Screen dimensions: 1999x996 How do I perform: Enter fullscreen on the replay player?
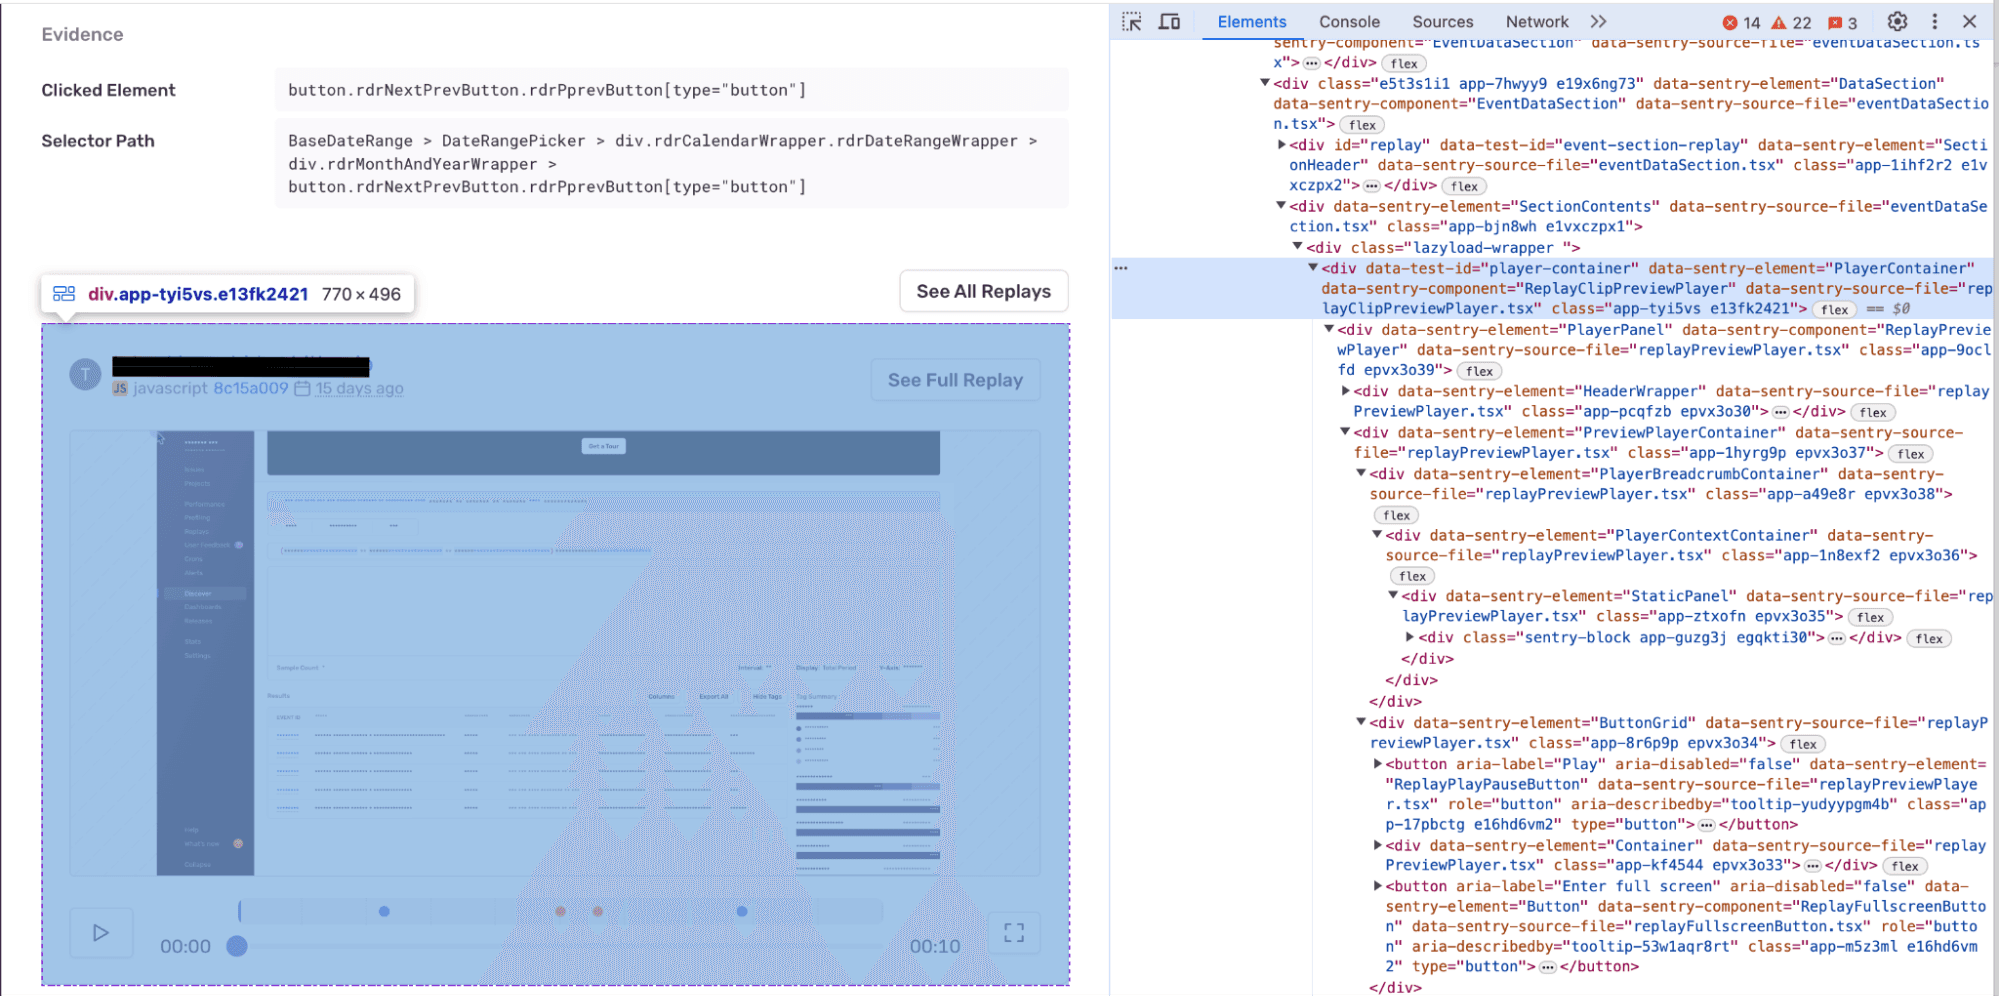[x=1014, y=932]
